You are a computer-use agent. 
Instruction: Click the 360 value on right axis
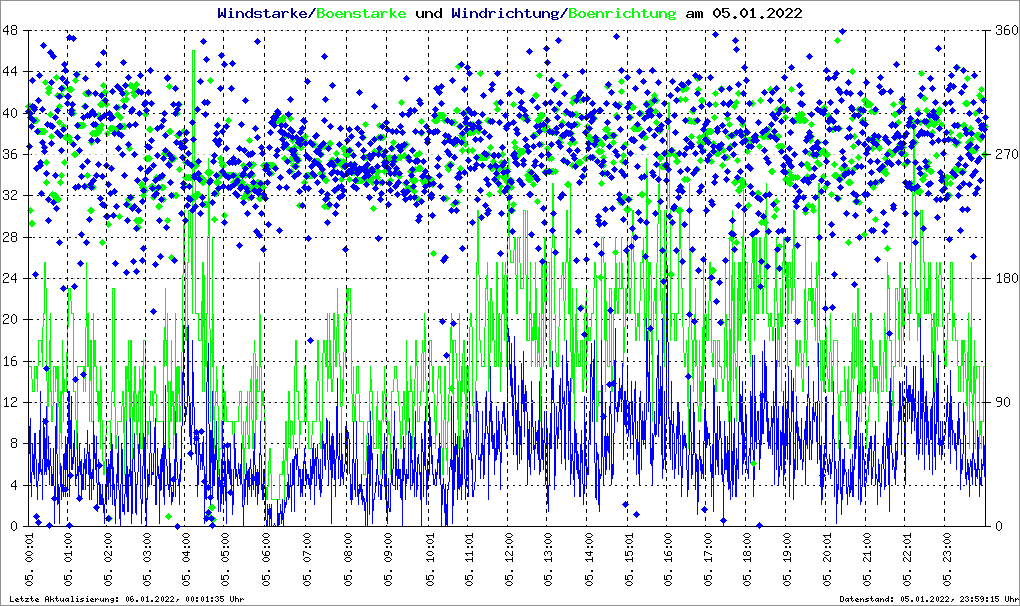point(1003,30)
